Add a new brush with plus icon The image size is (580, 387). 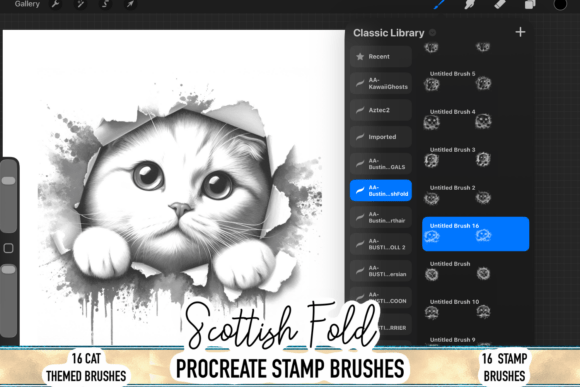[x=520, y=32]
